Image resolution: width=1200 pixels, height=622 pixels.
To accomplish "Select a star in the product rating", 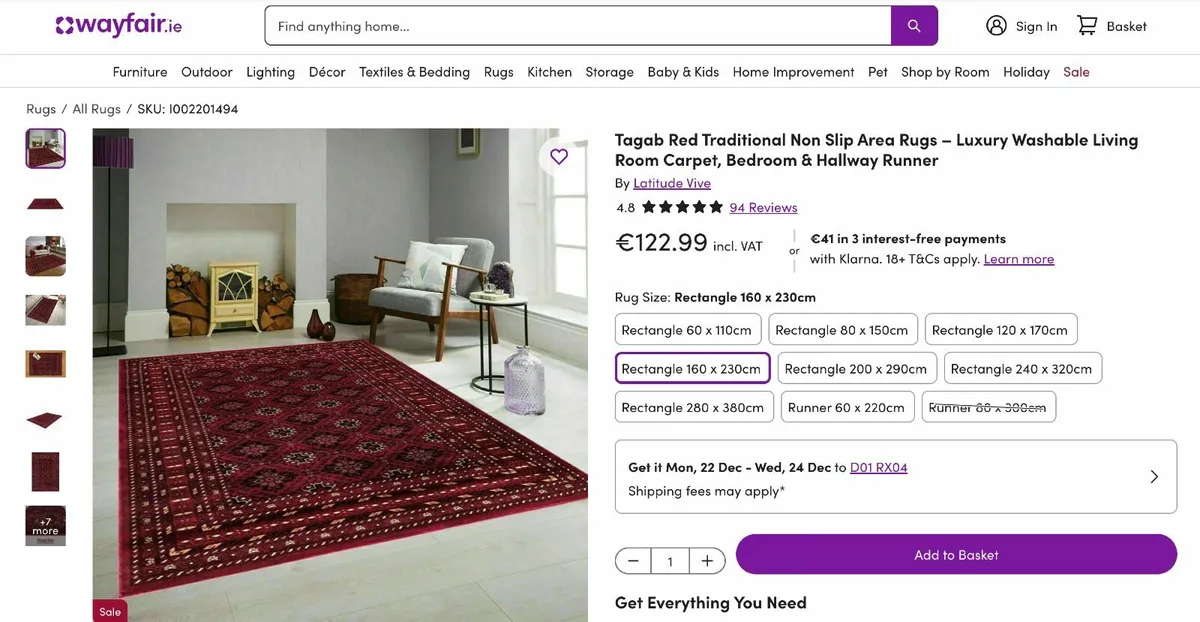I will tap(682, 207).
